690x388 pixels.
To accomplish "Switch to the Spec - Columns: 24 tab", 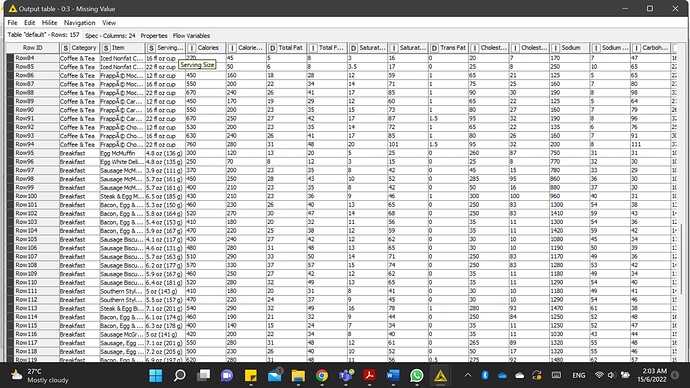I will [x=110, y=36].
